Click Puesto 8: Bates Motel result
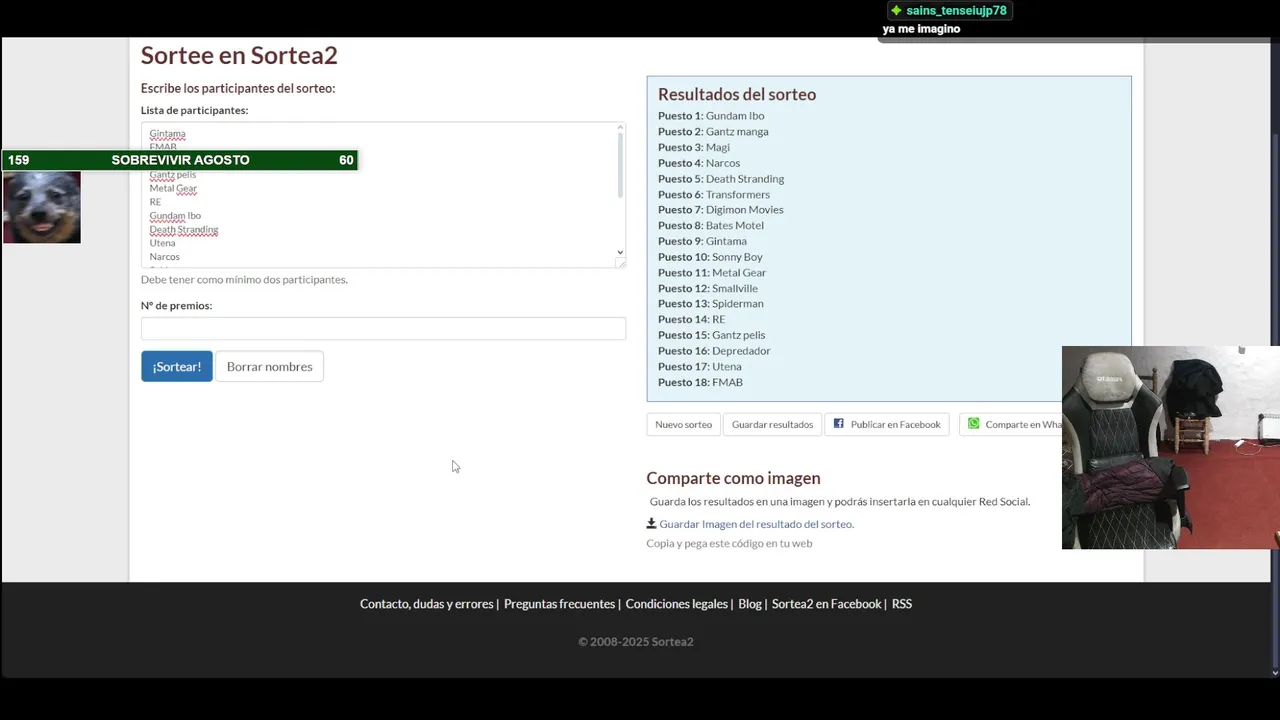The width and height of the screenshot is (1280, 720). [x=711, y=226]
